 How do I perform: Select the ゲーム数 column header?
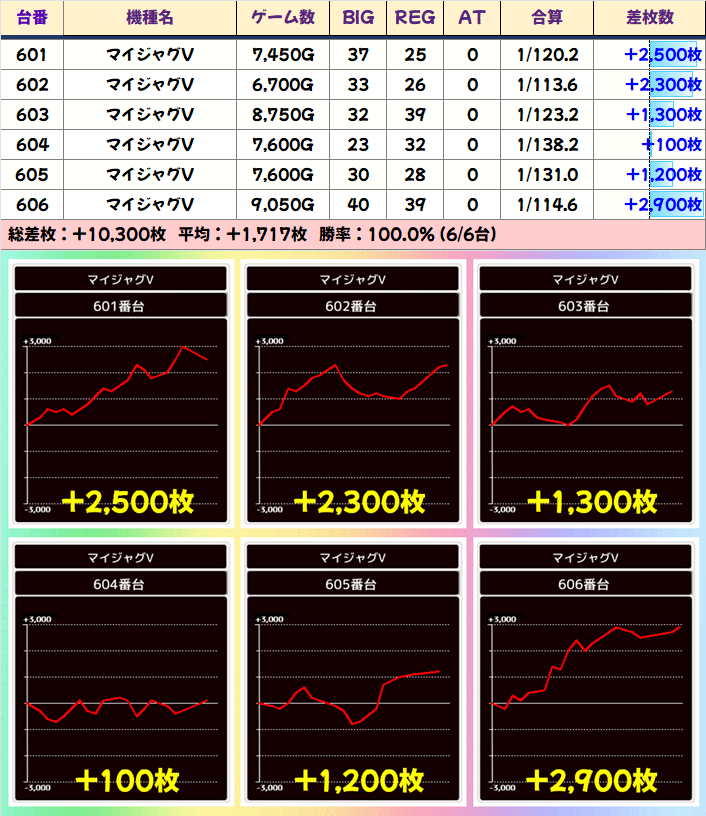click(283, 18)
